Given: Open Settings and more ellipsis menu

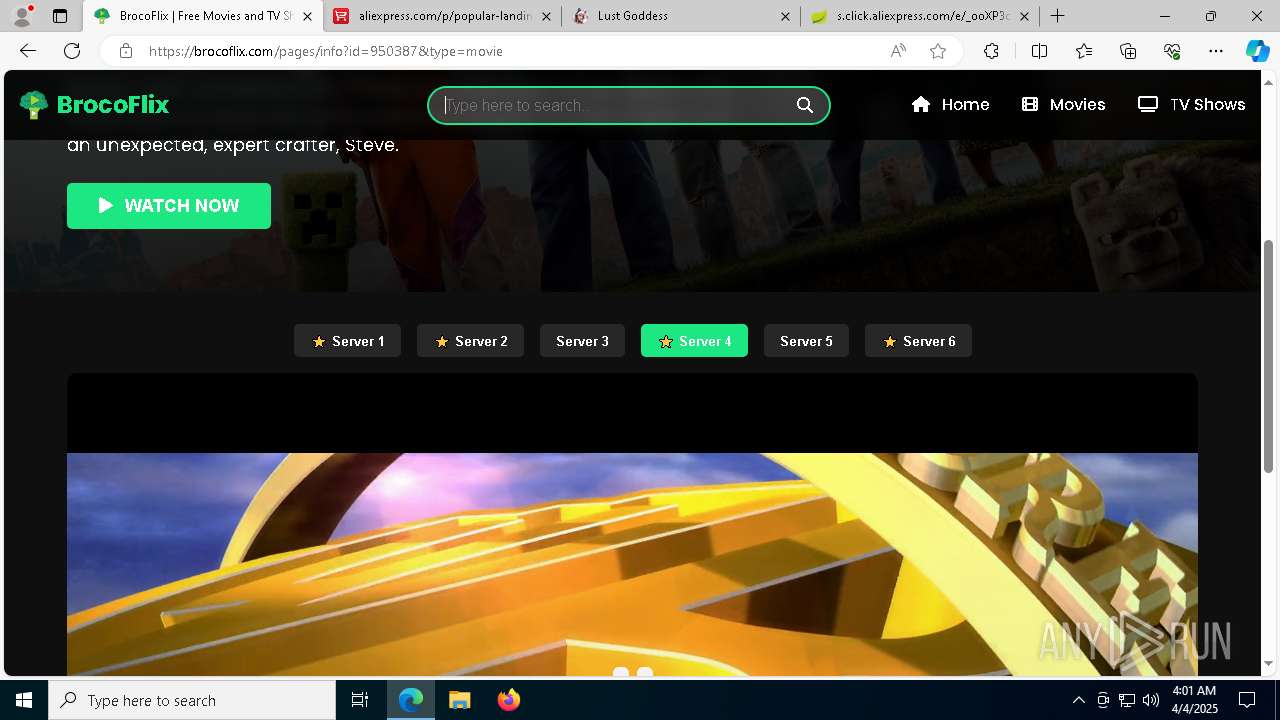Looking at the screenshot, I should coord(1216,51).
